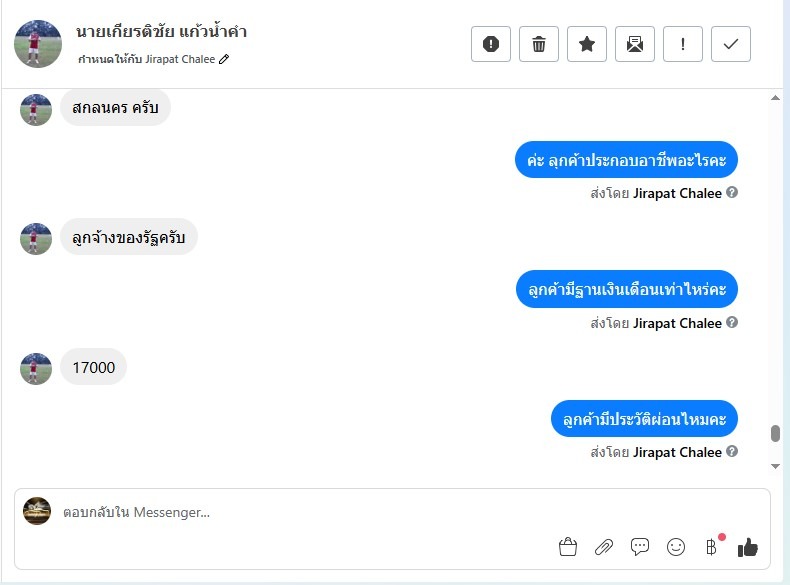790x585 pixels.
Task: Click the Baht payment request icon
Action: pos(711,547)
